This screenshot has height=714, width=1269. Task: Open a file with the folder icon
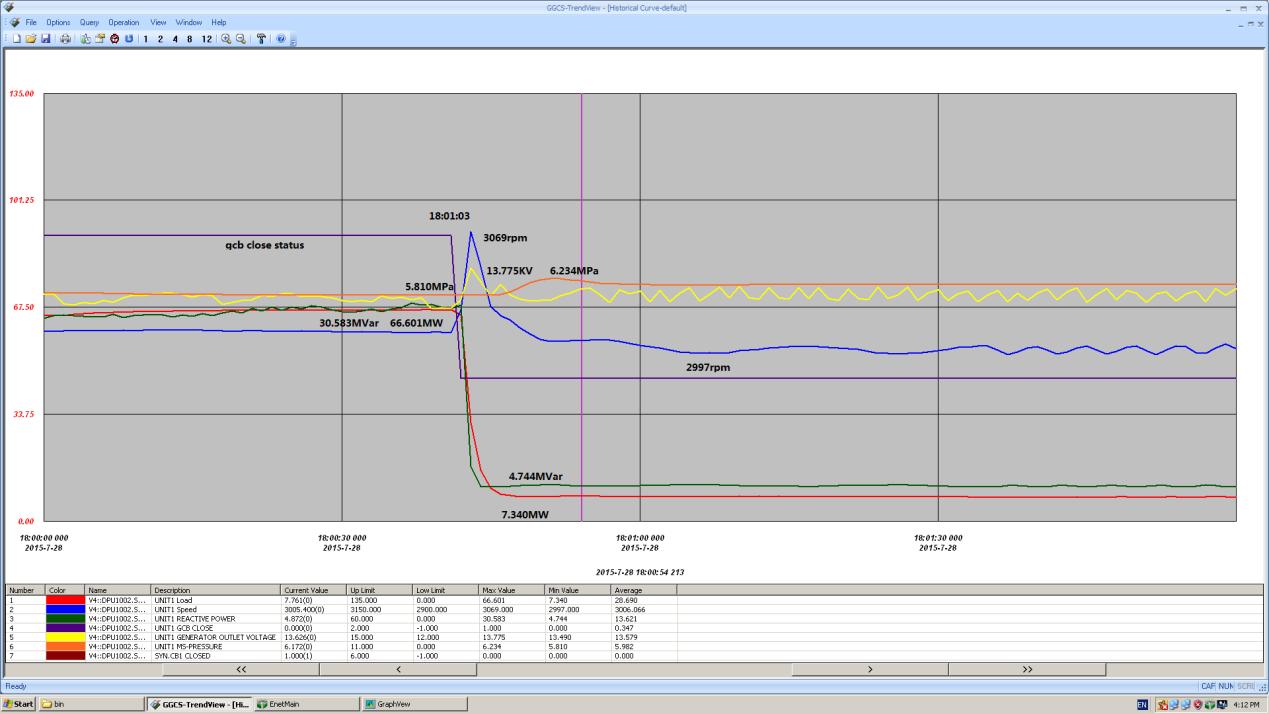click(31, 38)
